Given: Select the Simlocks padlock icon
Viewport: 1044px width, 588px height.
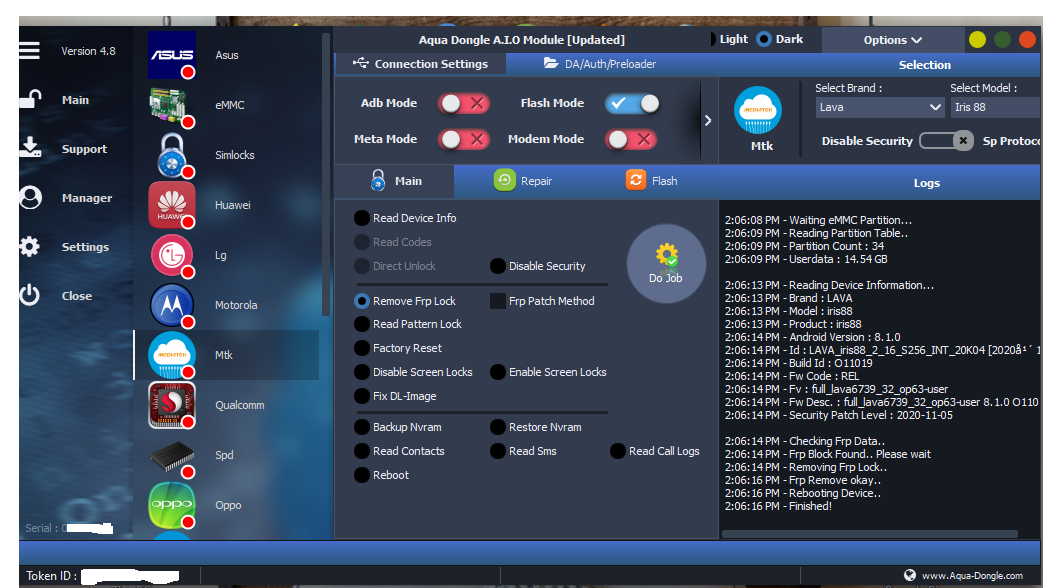Looking at the screenshot, I should click(172, 154).
